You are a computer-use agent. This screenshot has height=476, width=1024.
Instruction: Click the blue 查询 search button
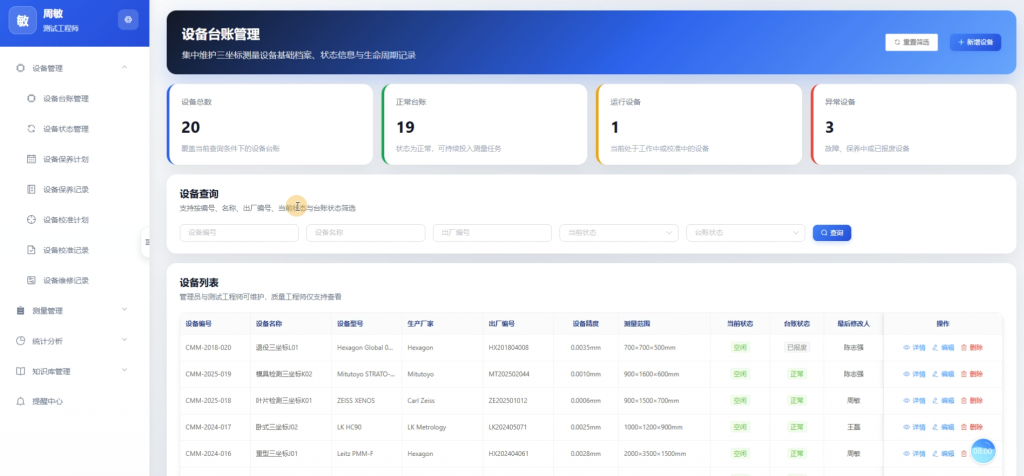coord(831,232)
